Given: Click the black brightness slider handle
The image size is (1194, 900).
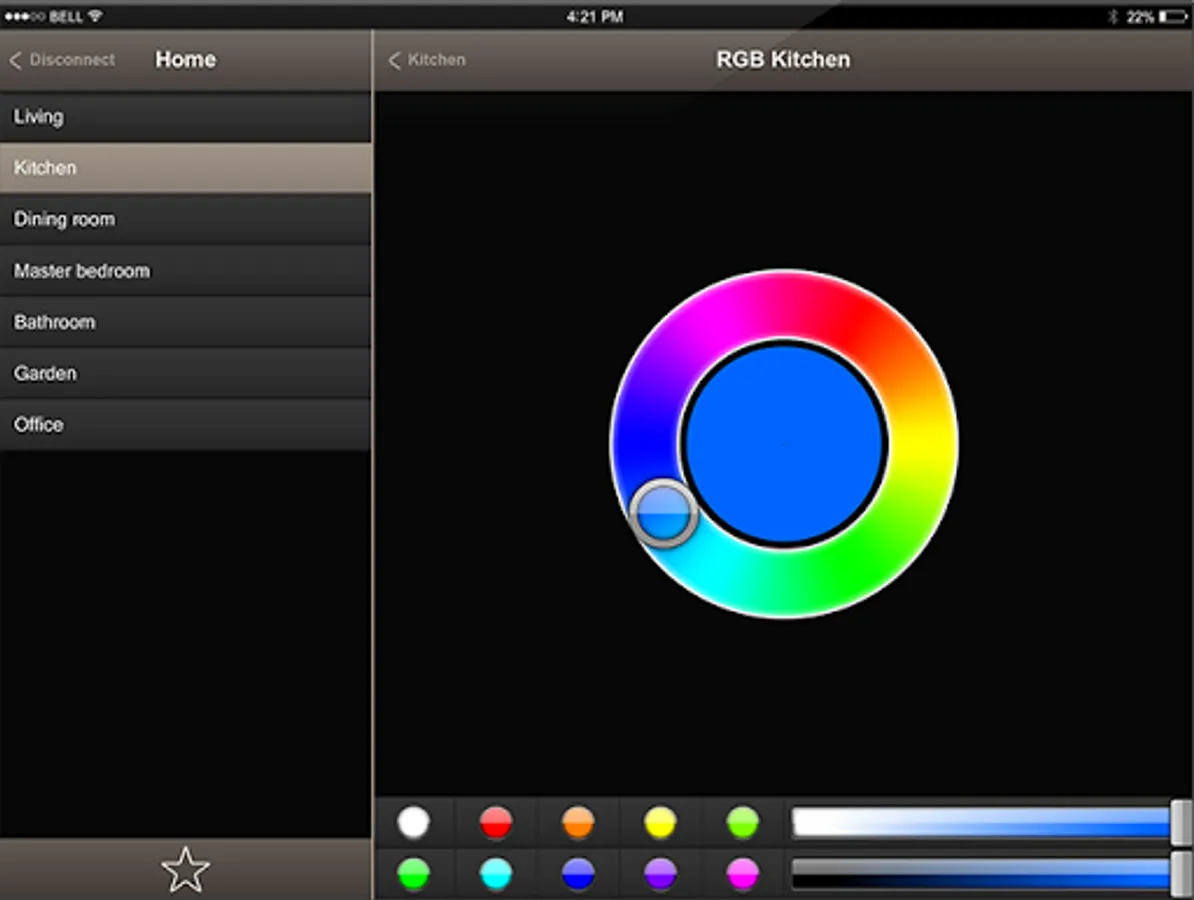Looking at the screenshot, I should click(x=1181, y=873).
